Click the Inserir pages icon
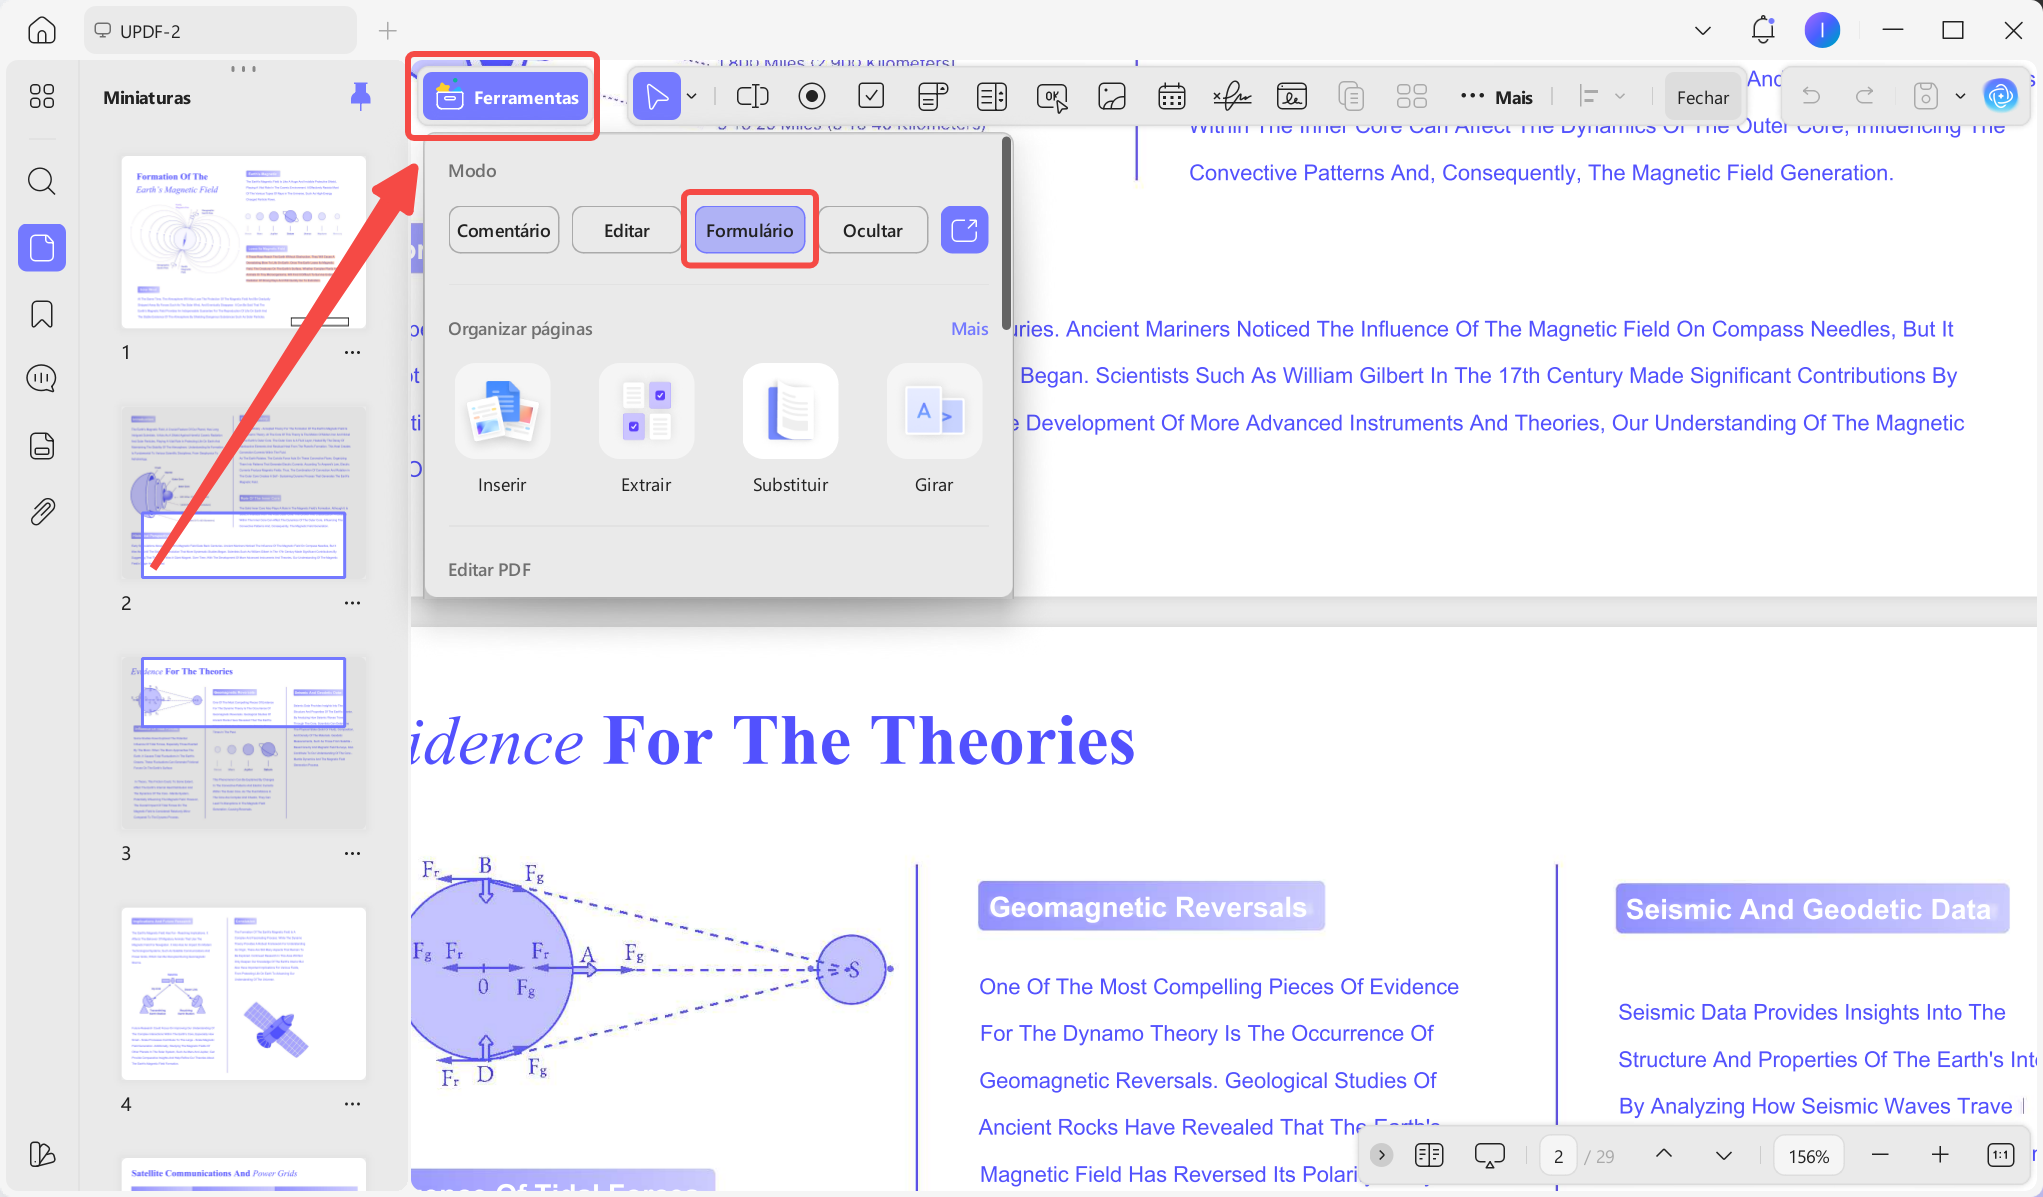This screenshot has width=2043, height=1197. (502, 411)
